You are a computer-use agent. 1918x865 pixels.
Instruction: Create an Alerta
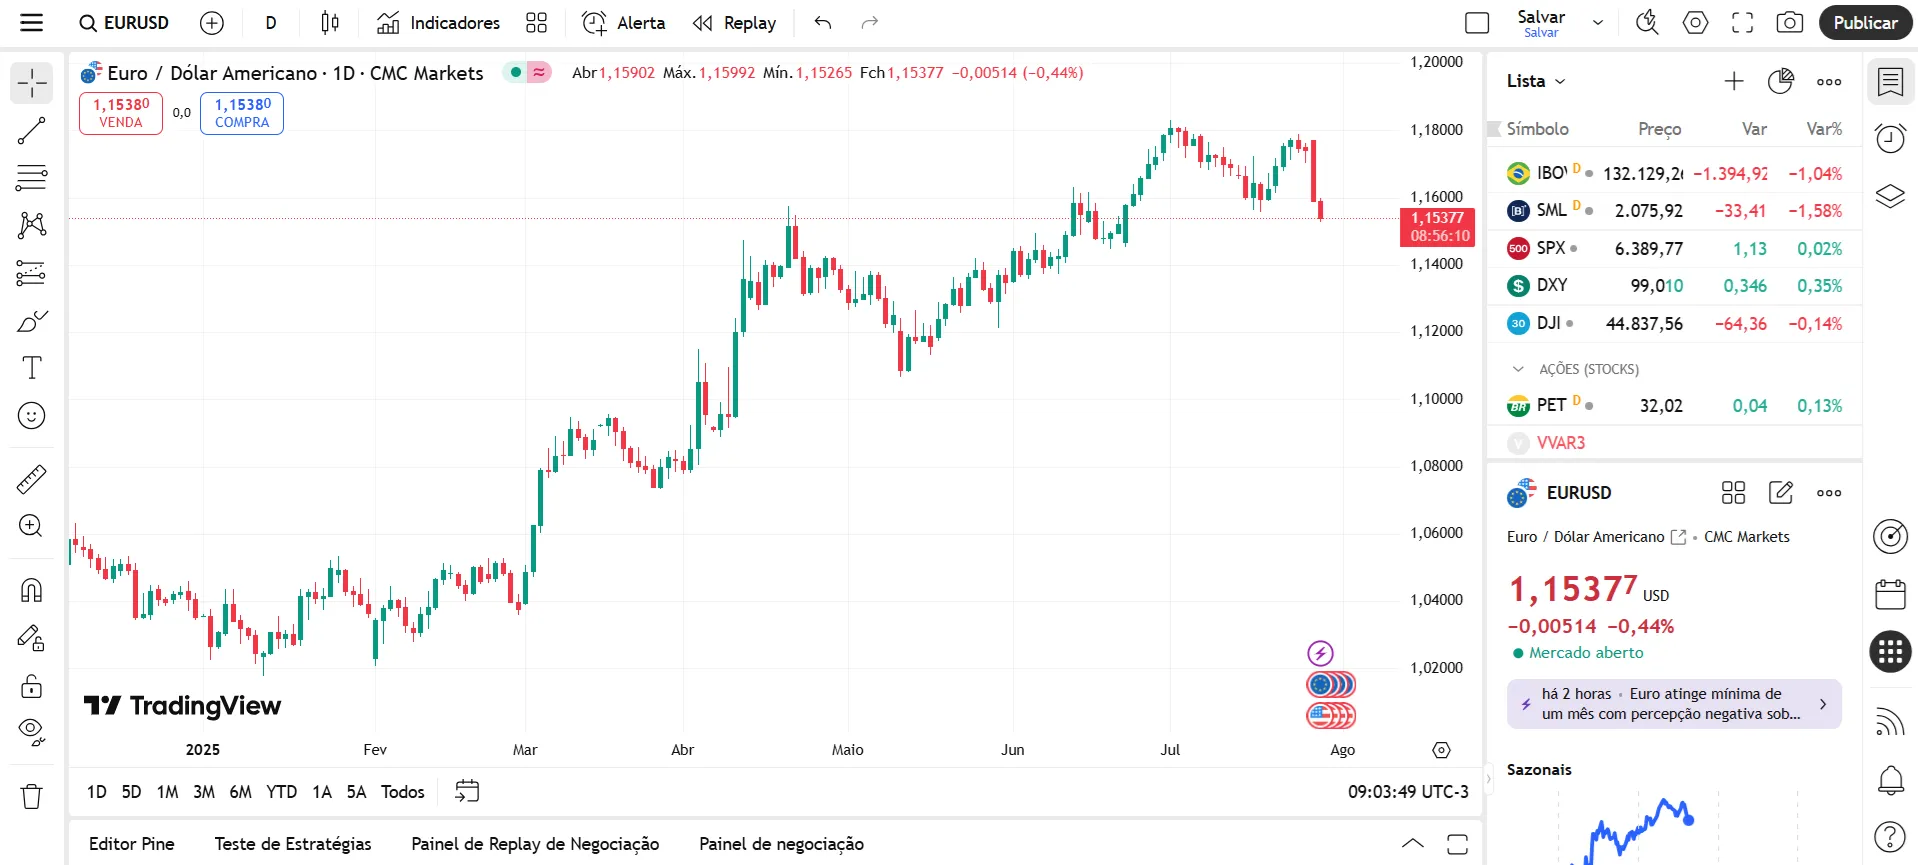pos(624,22)
